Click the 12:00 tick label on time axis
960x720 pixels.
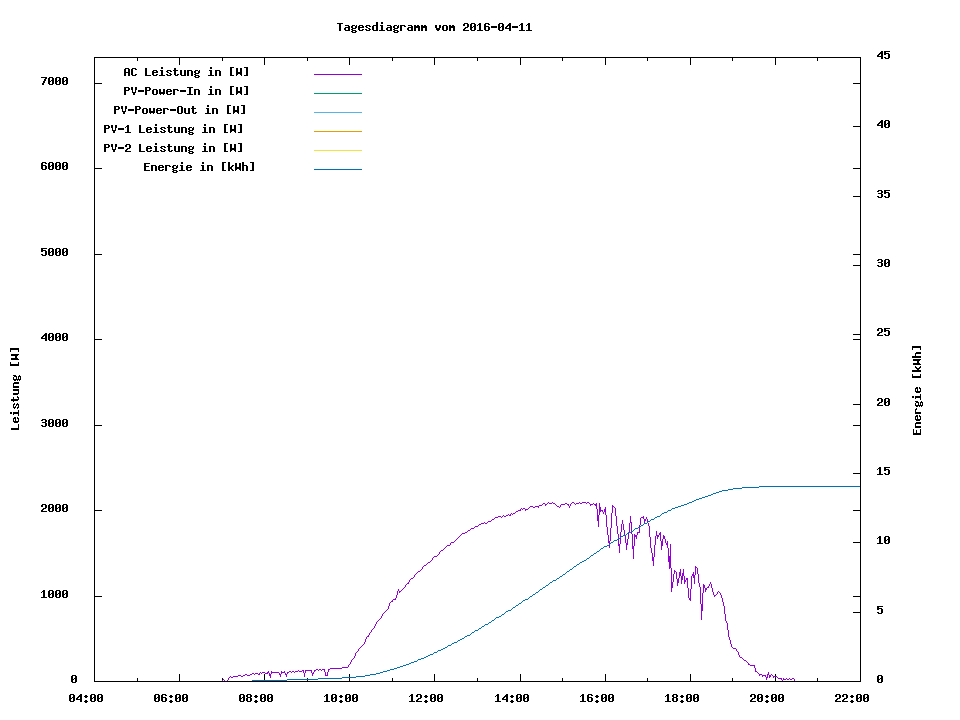[427, 698]
